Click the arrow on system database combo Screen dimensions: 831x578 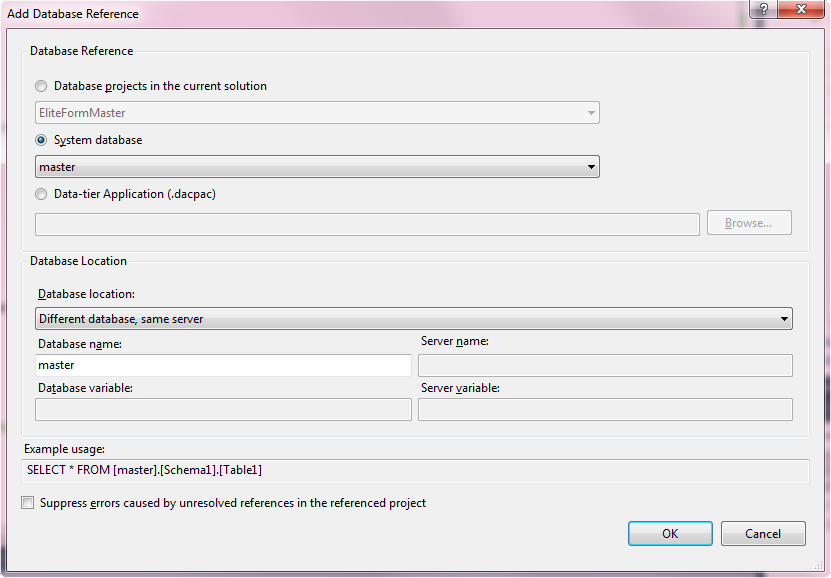[591, 167]
